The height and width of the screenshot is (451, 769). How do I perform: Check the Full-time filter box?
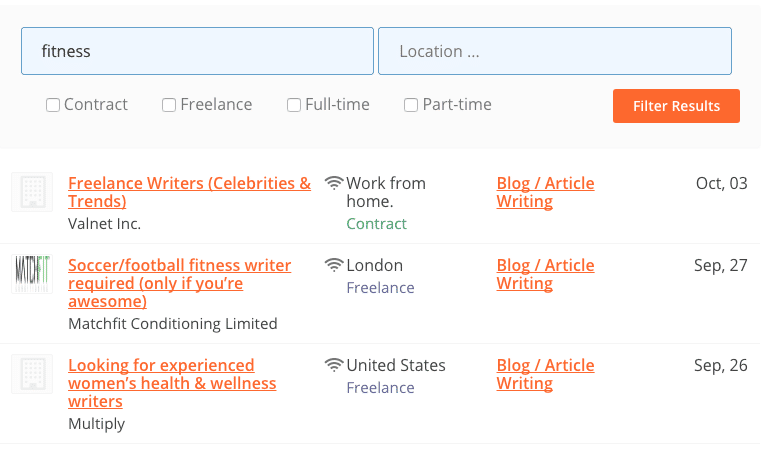(x=294, y=105)
